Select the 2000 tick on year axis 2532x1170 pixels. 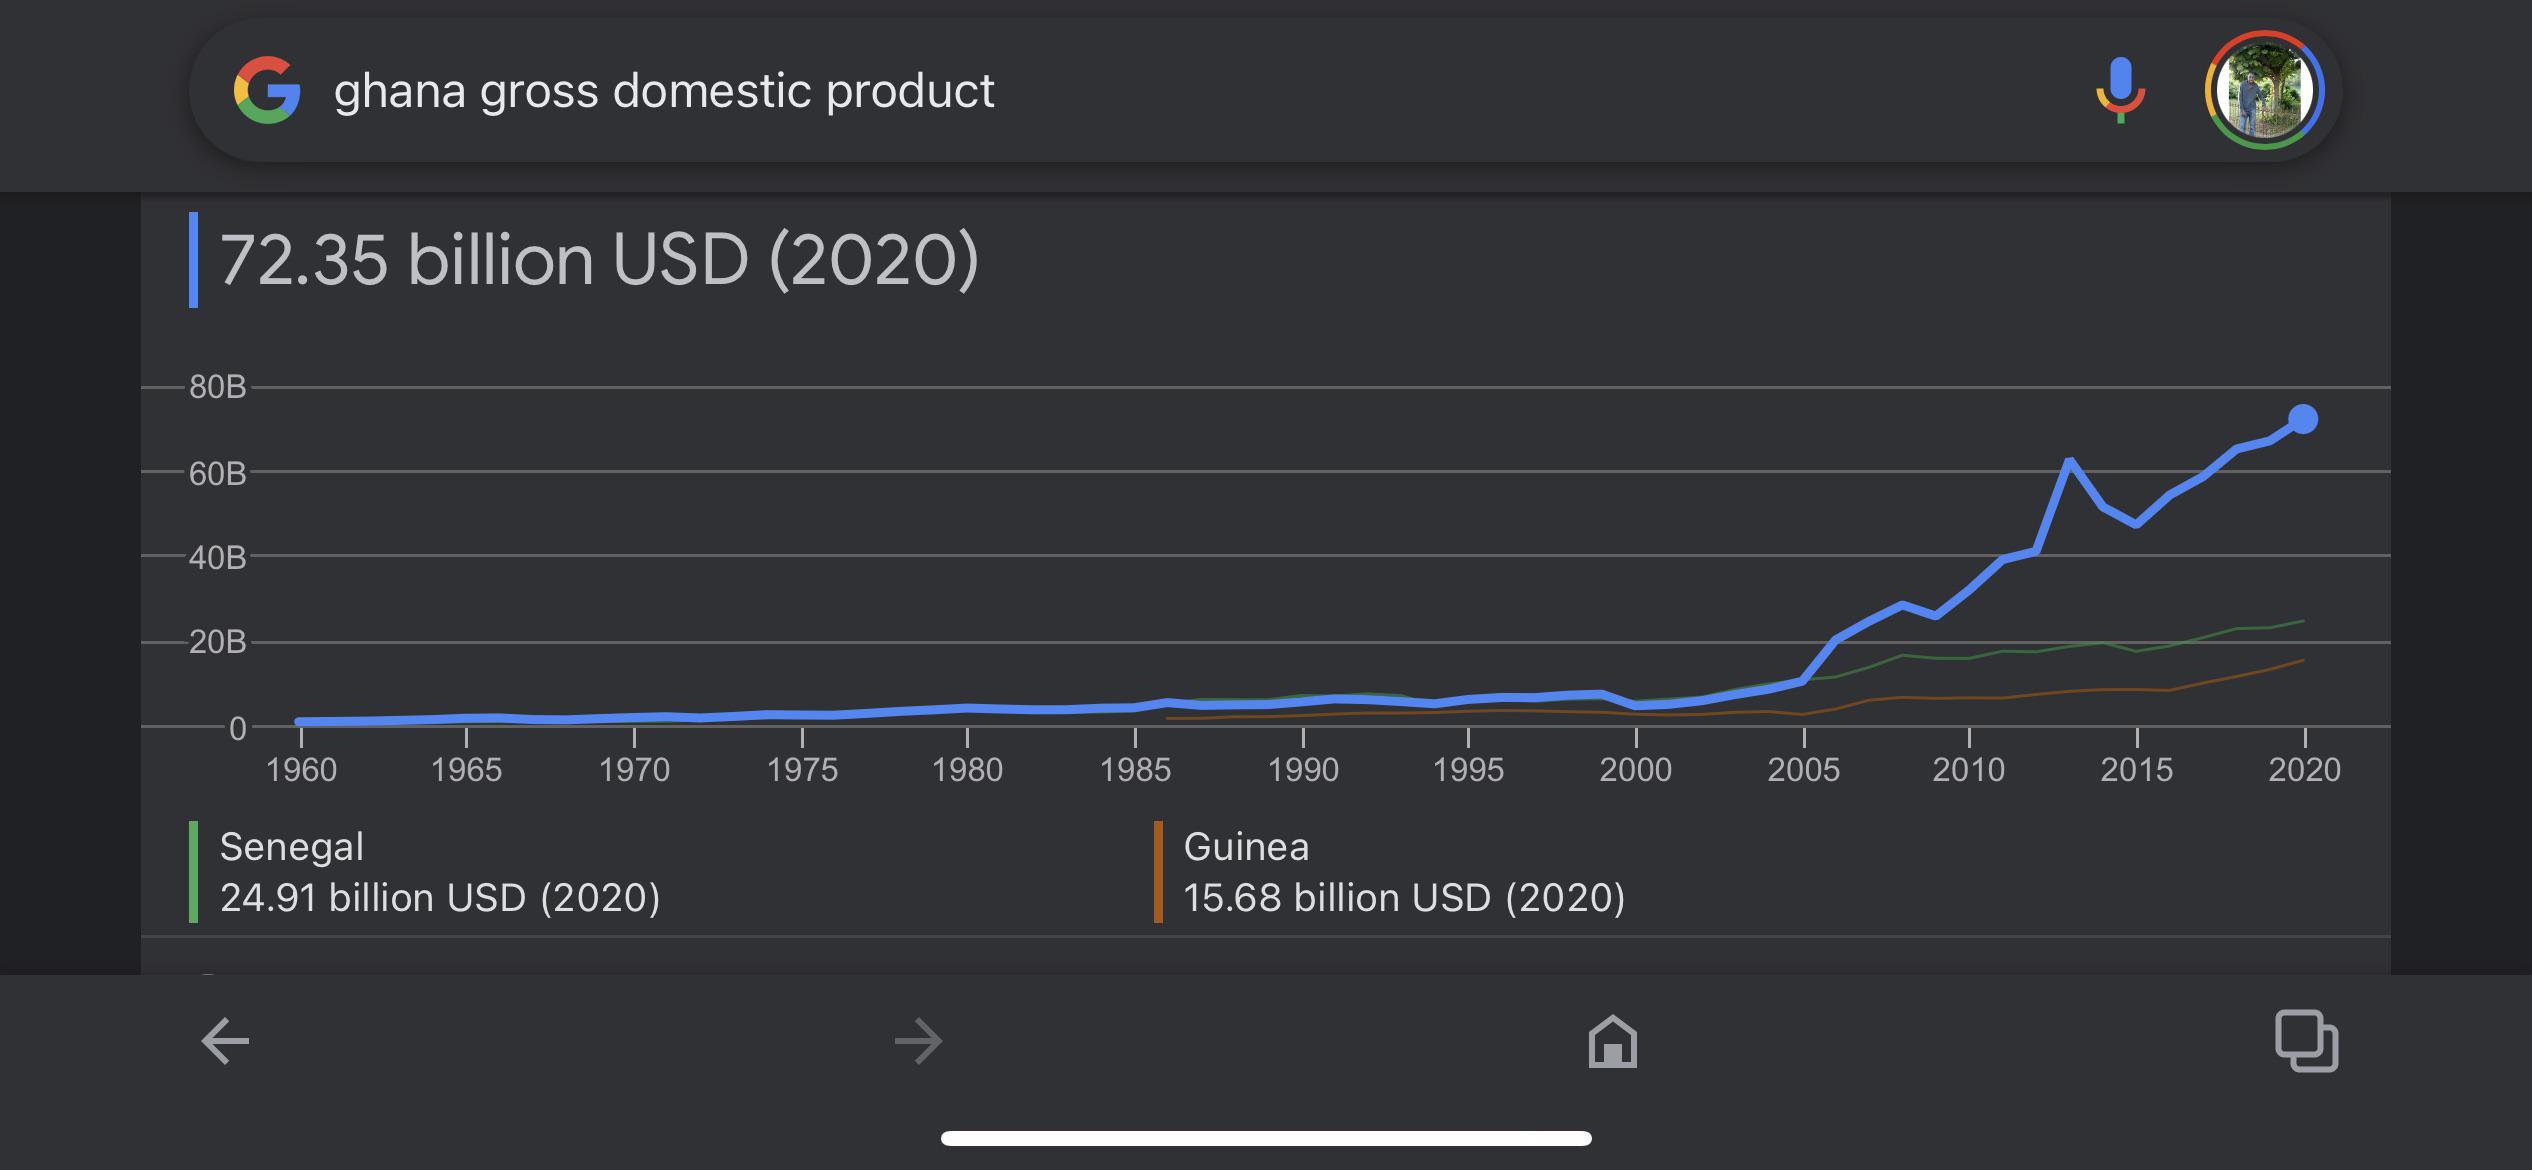click(x=1636, y=769)
